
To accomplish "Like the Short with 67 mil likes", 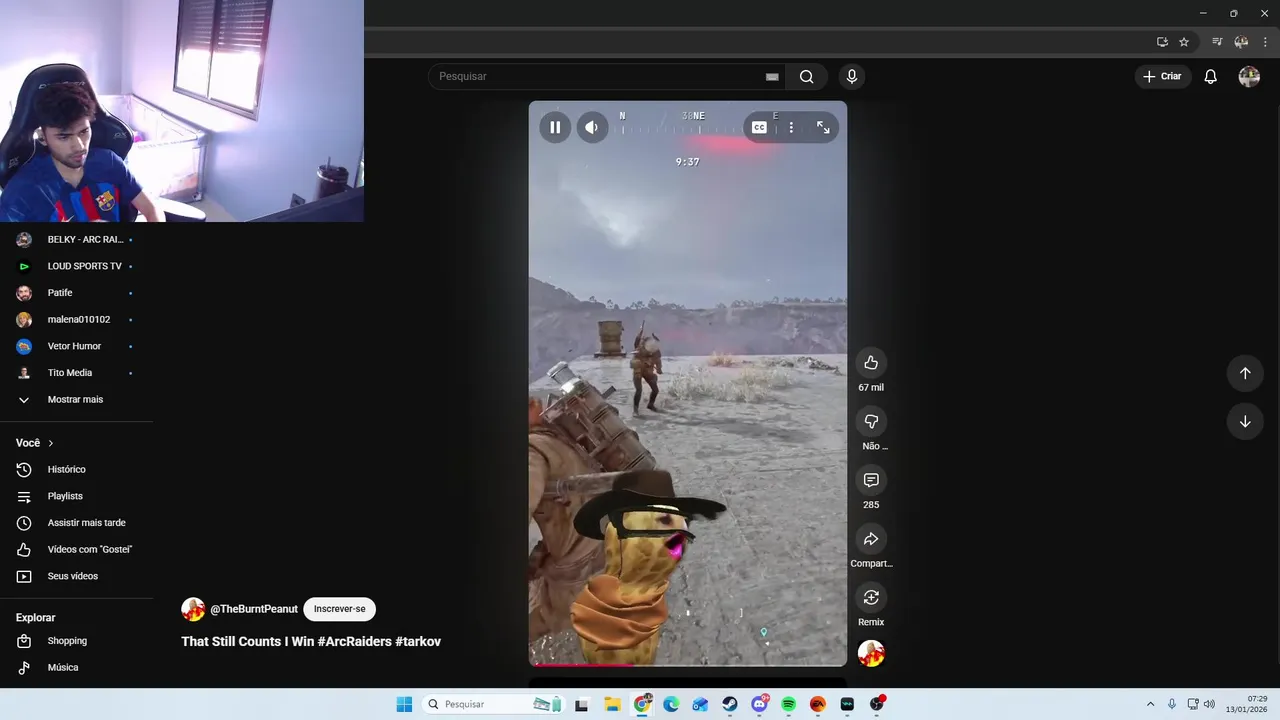I will click(x=871, y=362).
